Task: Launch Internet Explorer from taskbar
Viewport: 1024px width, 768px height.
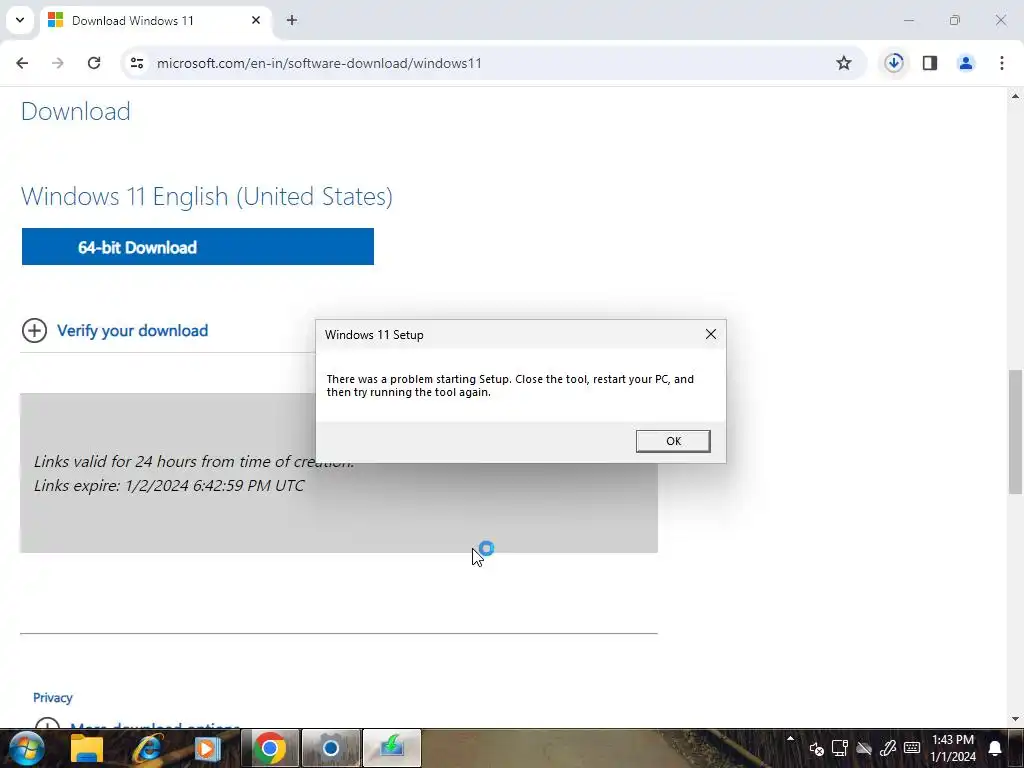Action: point(148,748)
